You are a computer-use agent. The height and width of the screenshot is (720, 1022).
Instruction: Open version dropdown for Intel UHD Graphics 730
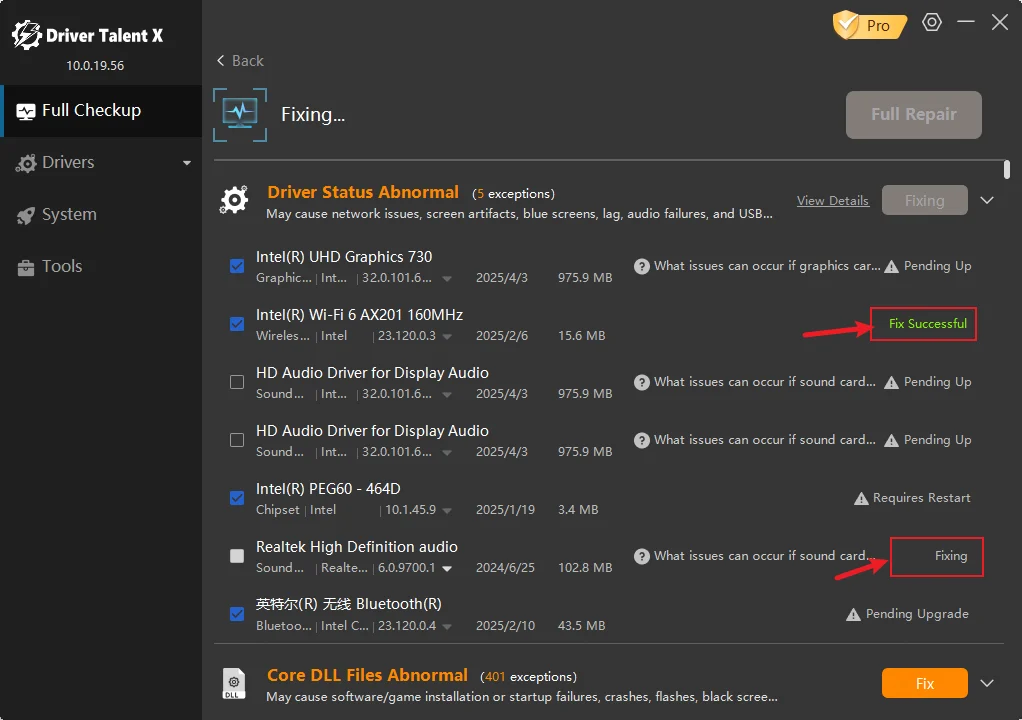pyautogui.click(x=447, y=279)
